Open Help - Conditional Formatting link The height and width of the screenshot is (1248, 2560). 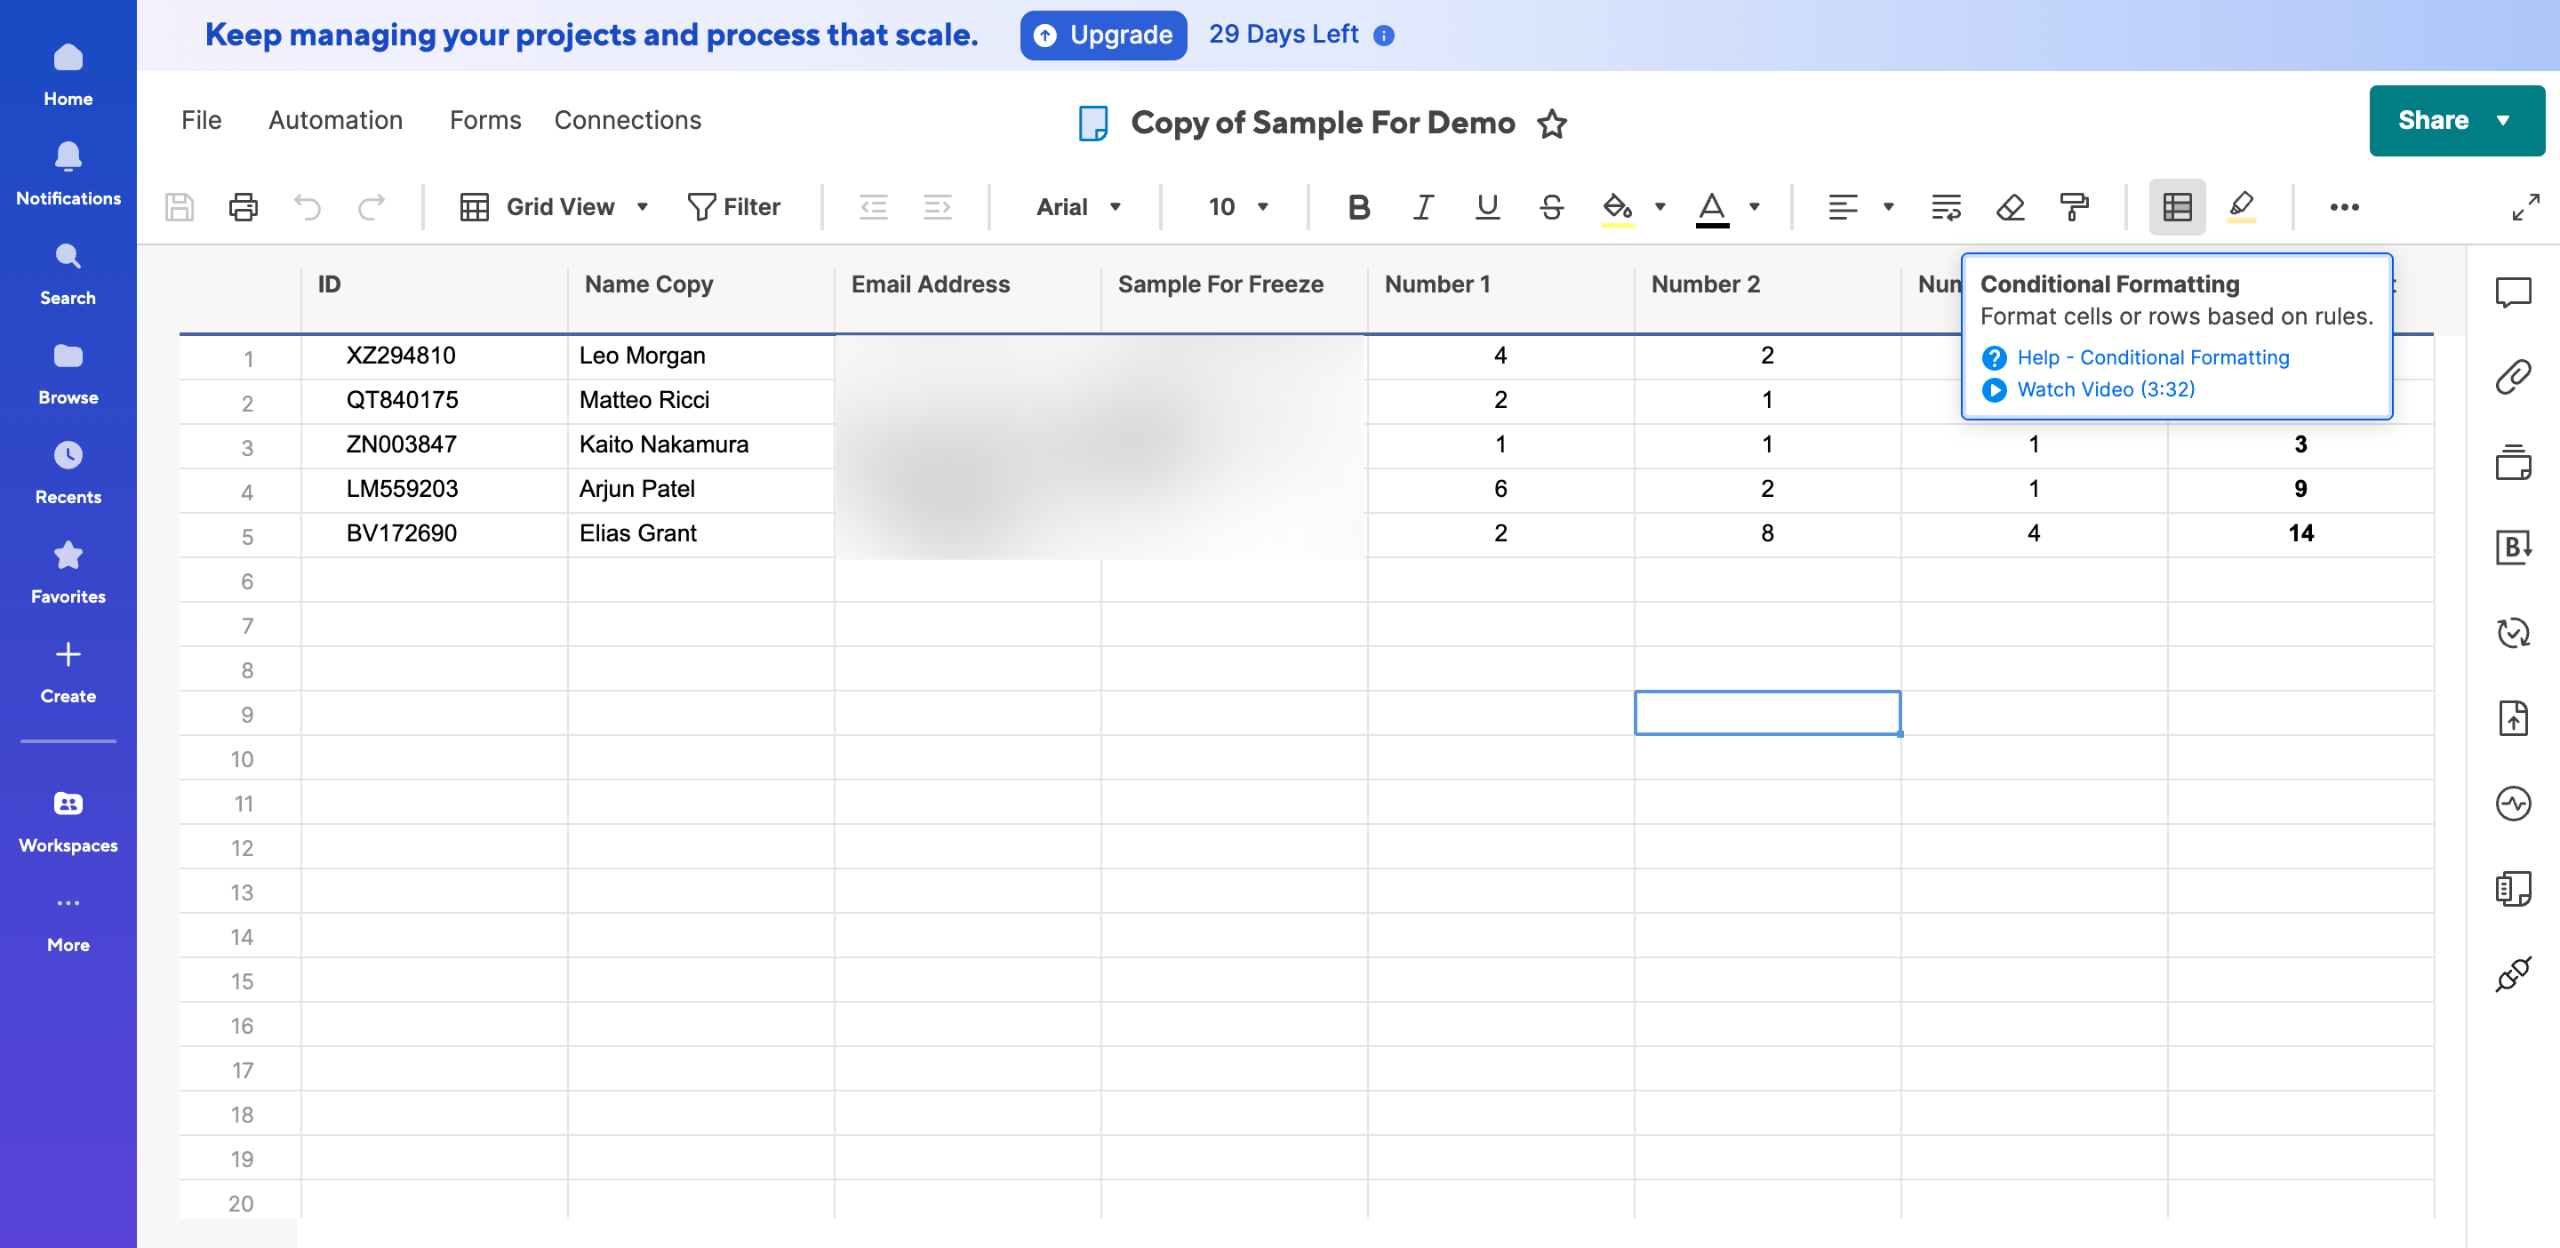click(x=2153, y=357)
